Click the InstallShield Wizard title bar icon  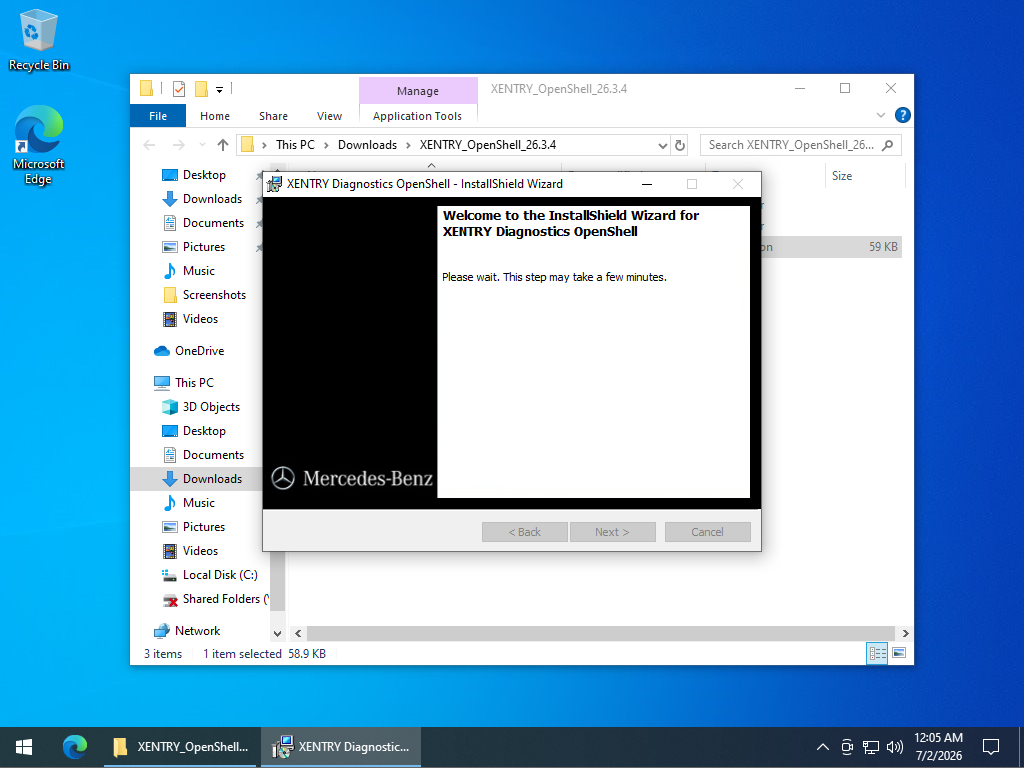275,184
